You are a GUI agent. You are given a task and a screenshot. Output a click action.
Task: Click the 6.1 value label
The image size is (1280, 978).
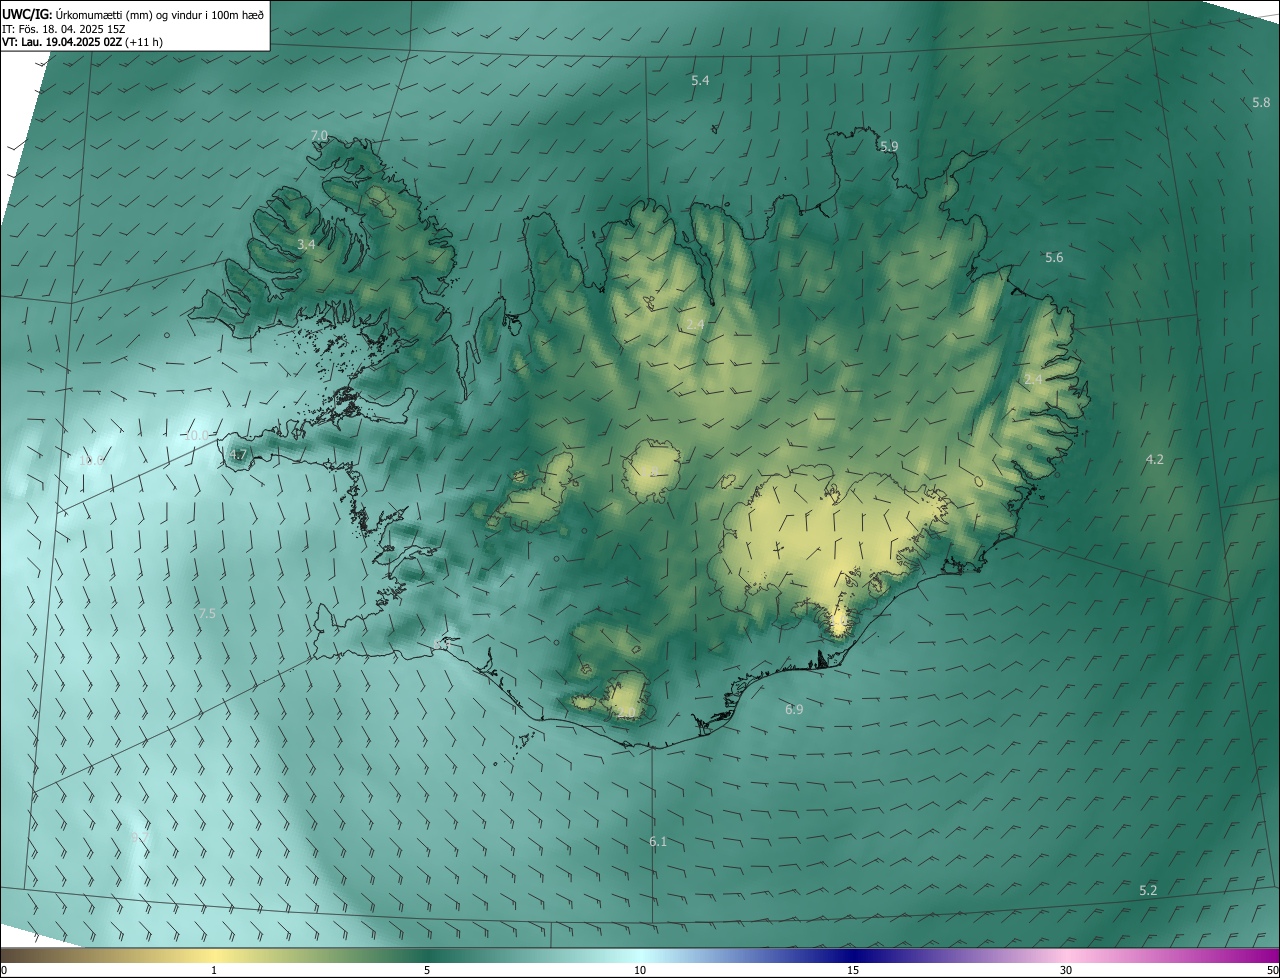click(x=658, y=842)
